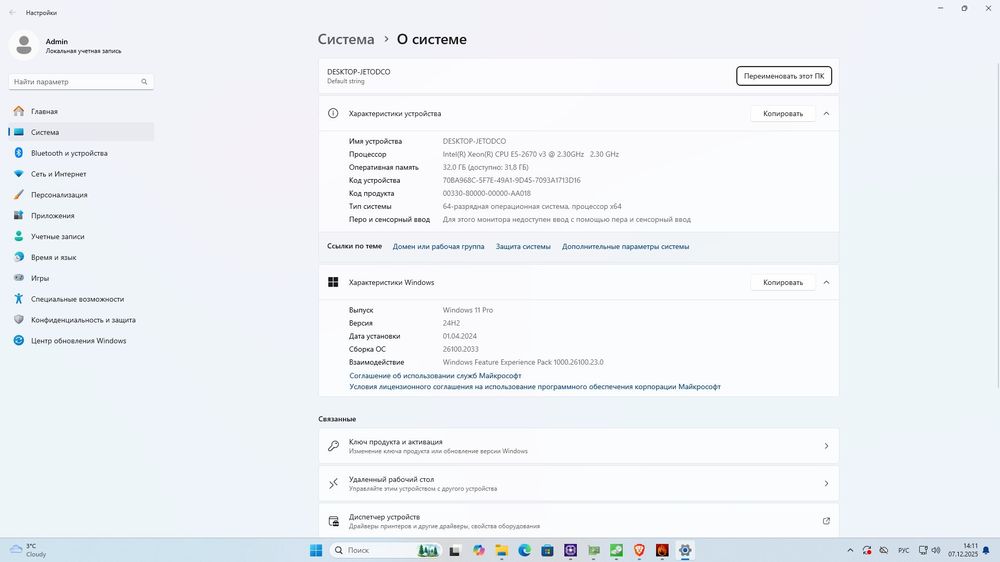Click the Сборка ОС value 26100.2033
Image resolution: width=1000 pixels, height=562 pixels.
(x=460, y=349)
